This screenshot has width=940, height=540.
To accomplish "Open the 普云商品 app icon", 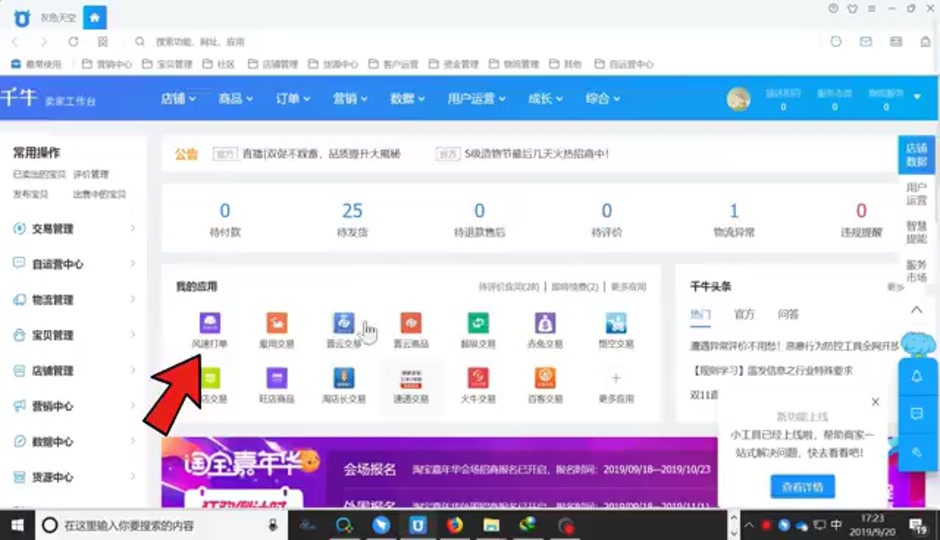I will (411, 323).
